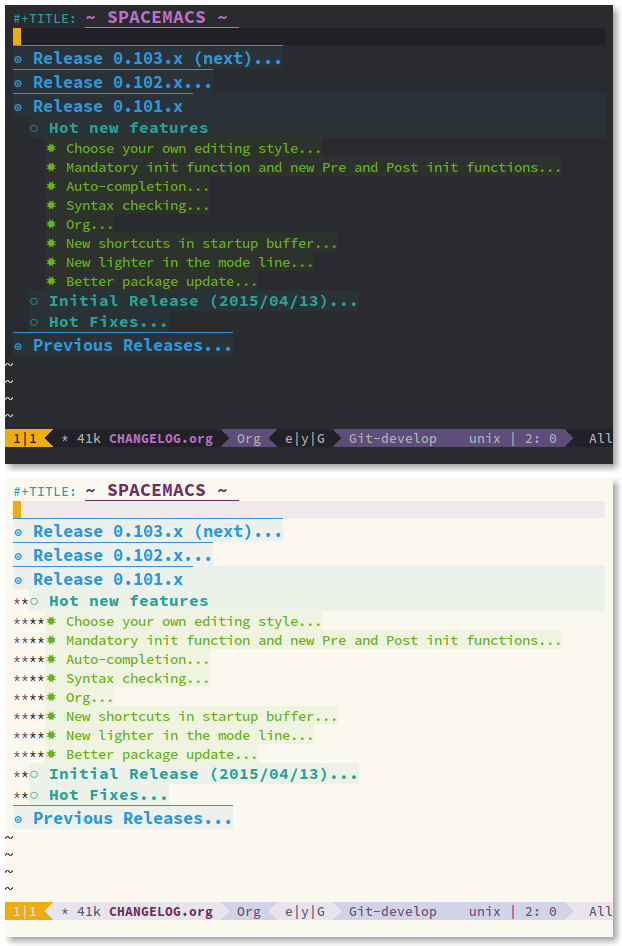Click bullet icon beside light Release 0.101.x
The height and width of the screenshot is (946, 622).
19,580
